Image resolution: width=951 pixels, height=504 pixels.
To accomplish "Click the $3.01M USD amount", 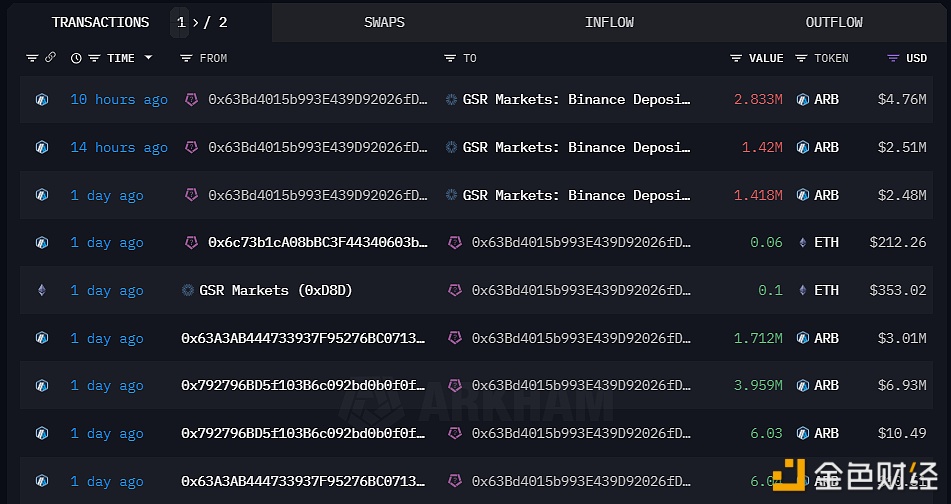I will point(902,338).
